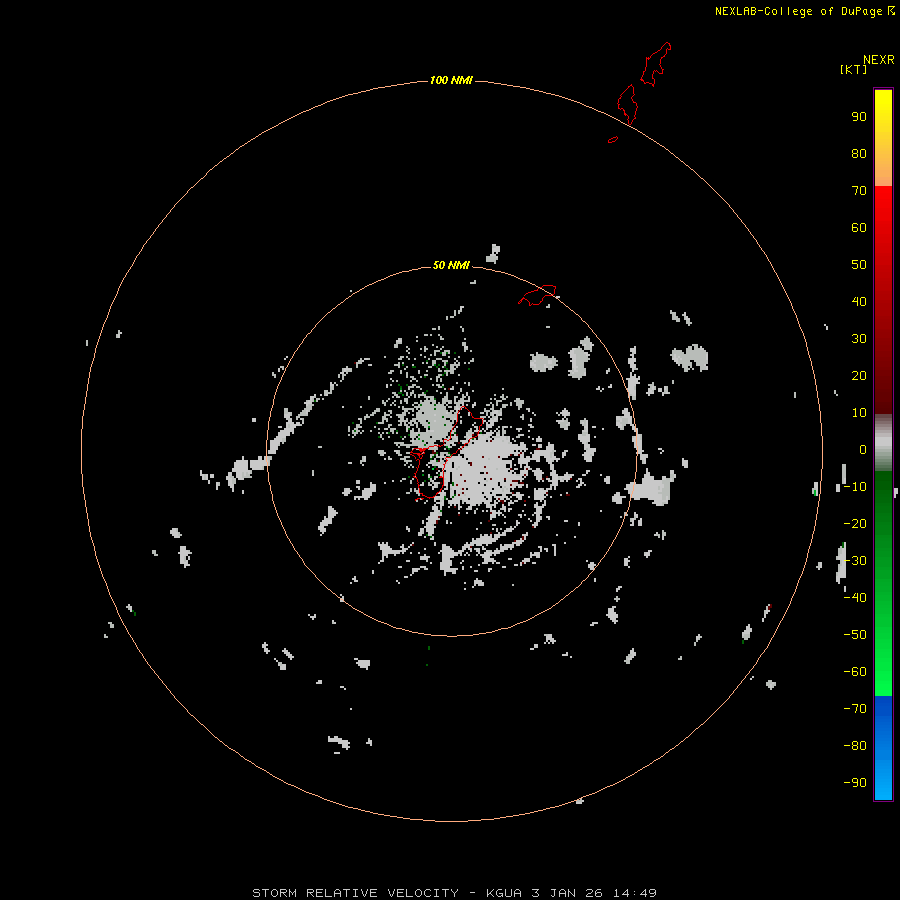The image size is (900, 900).
Task: Select the 100 NMI range ring label
Action: [451, 80]
